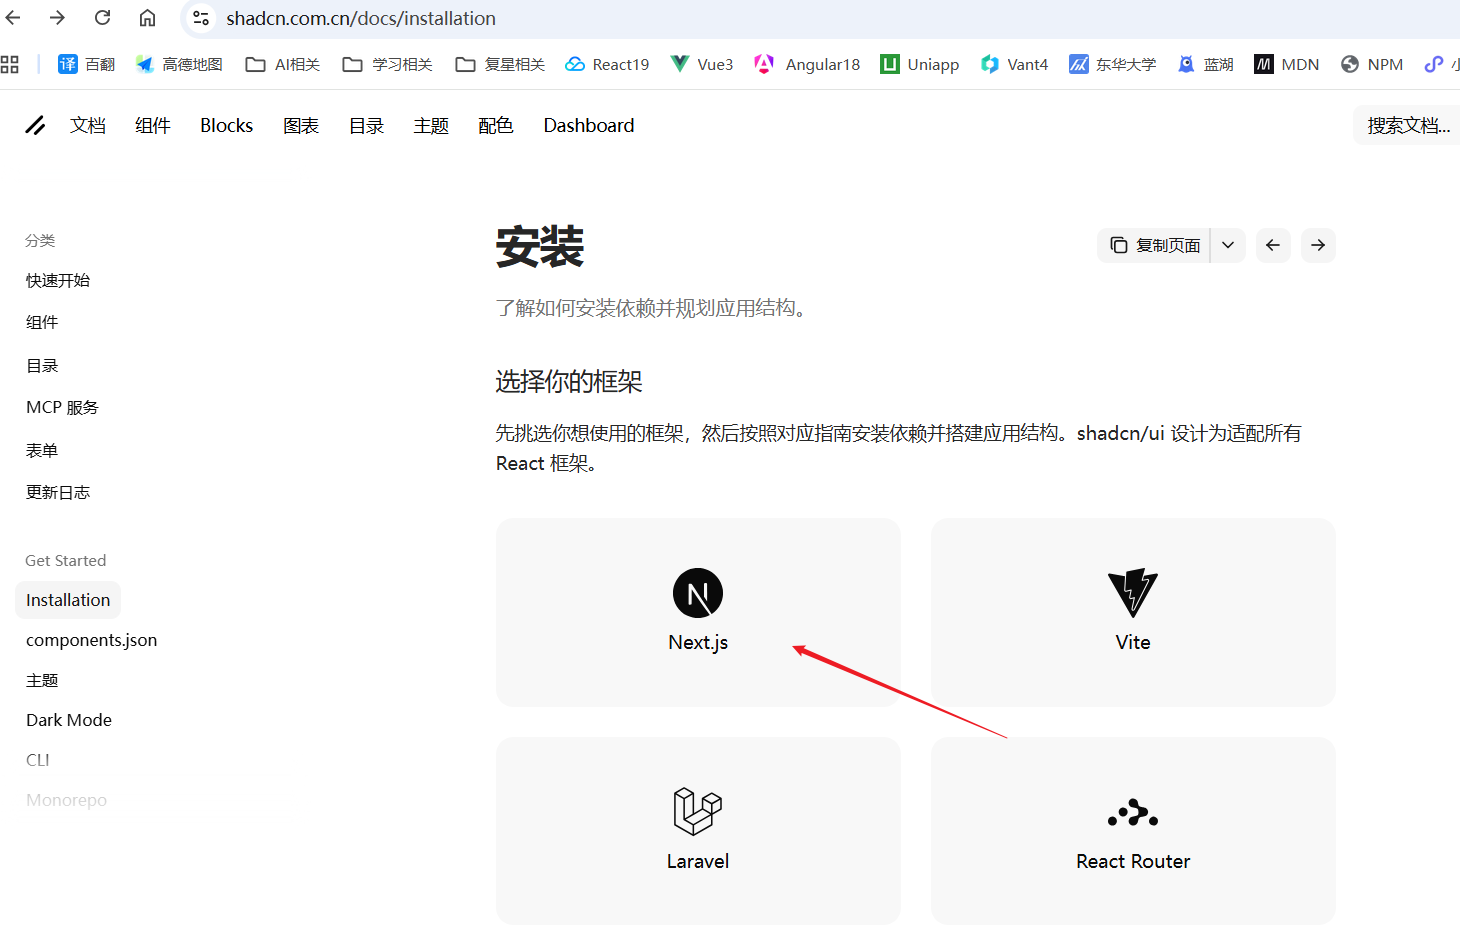Expand the AI相关 bookmarks folder
Image resolution: width=1460 pixels, height=931 pixels.
(x=282, y=63)
